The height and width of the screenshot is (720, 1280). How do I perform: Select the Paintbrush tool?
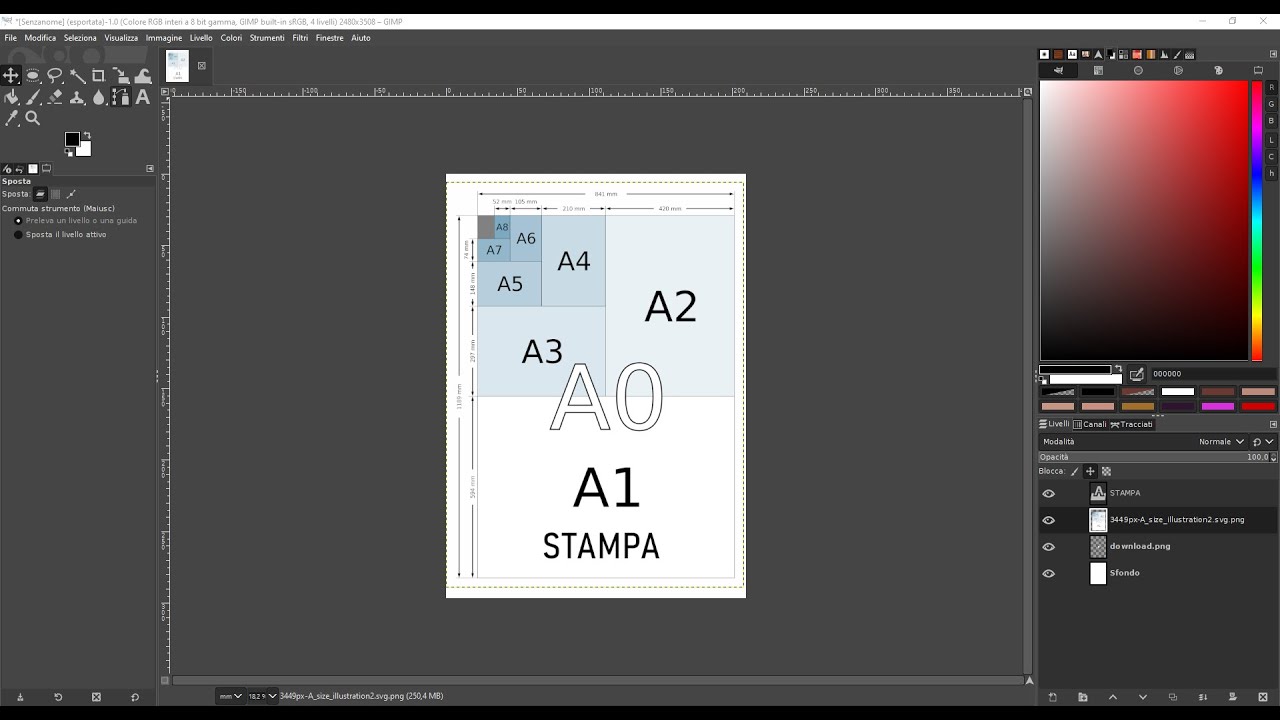coord(33,97)
